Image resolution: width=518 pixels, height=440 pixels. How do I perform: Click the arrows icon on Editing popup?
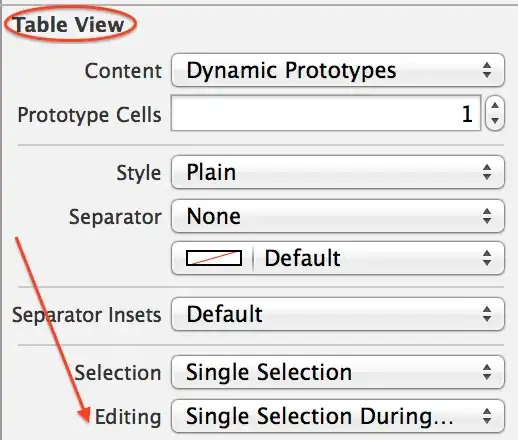[487, 416]
